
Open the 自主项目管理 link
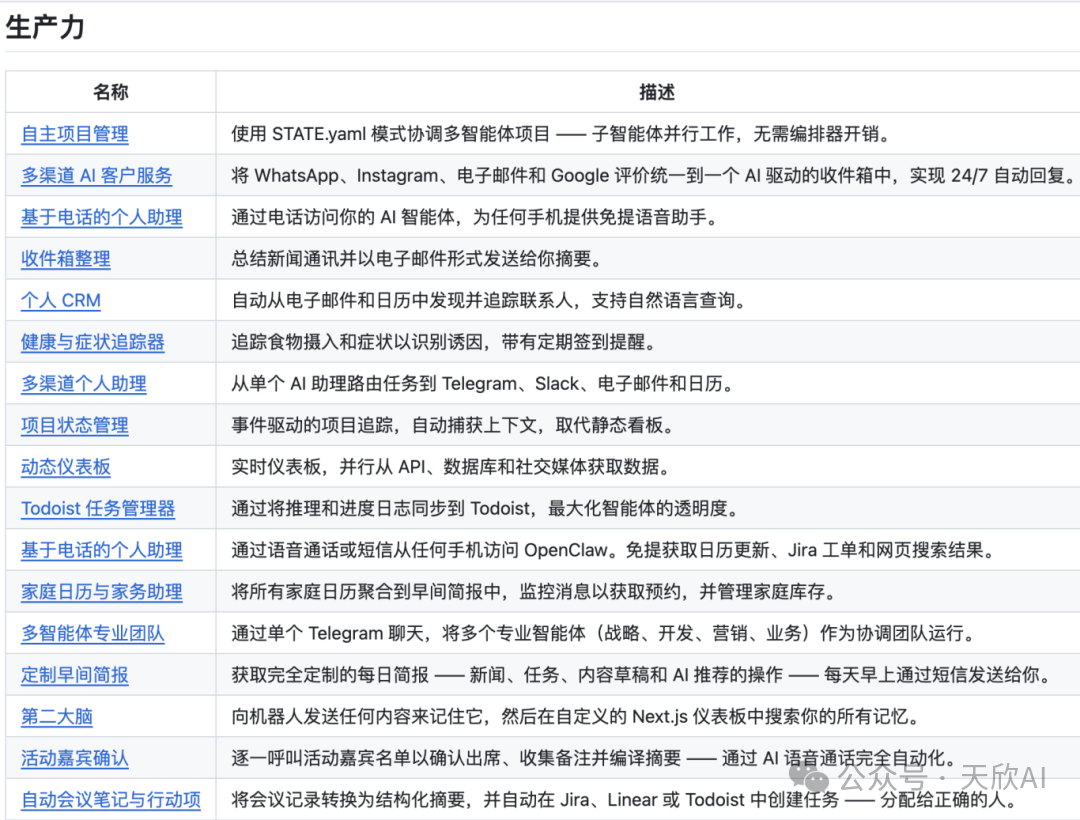(x=75, y=134)
